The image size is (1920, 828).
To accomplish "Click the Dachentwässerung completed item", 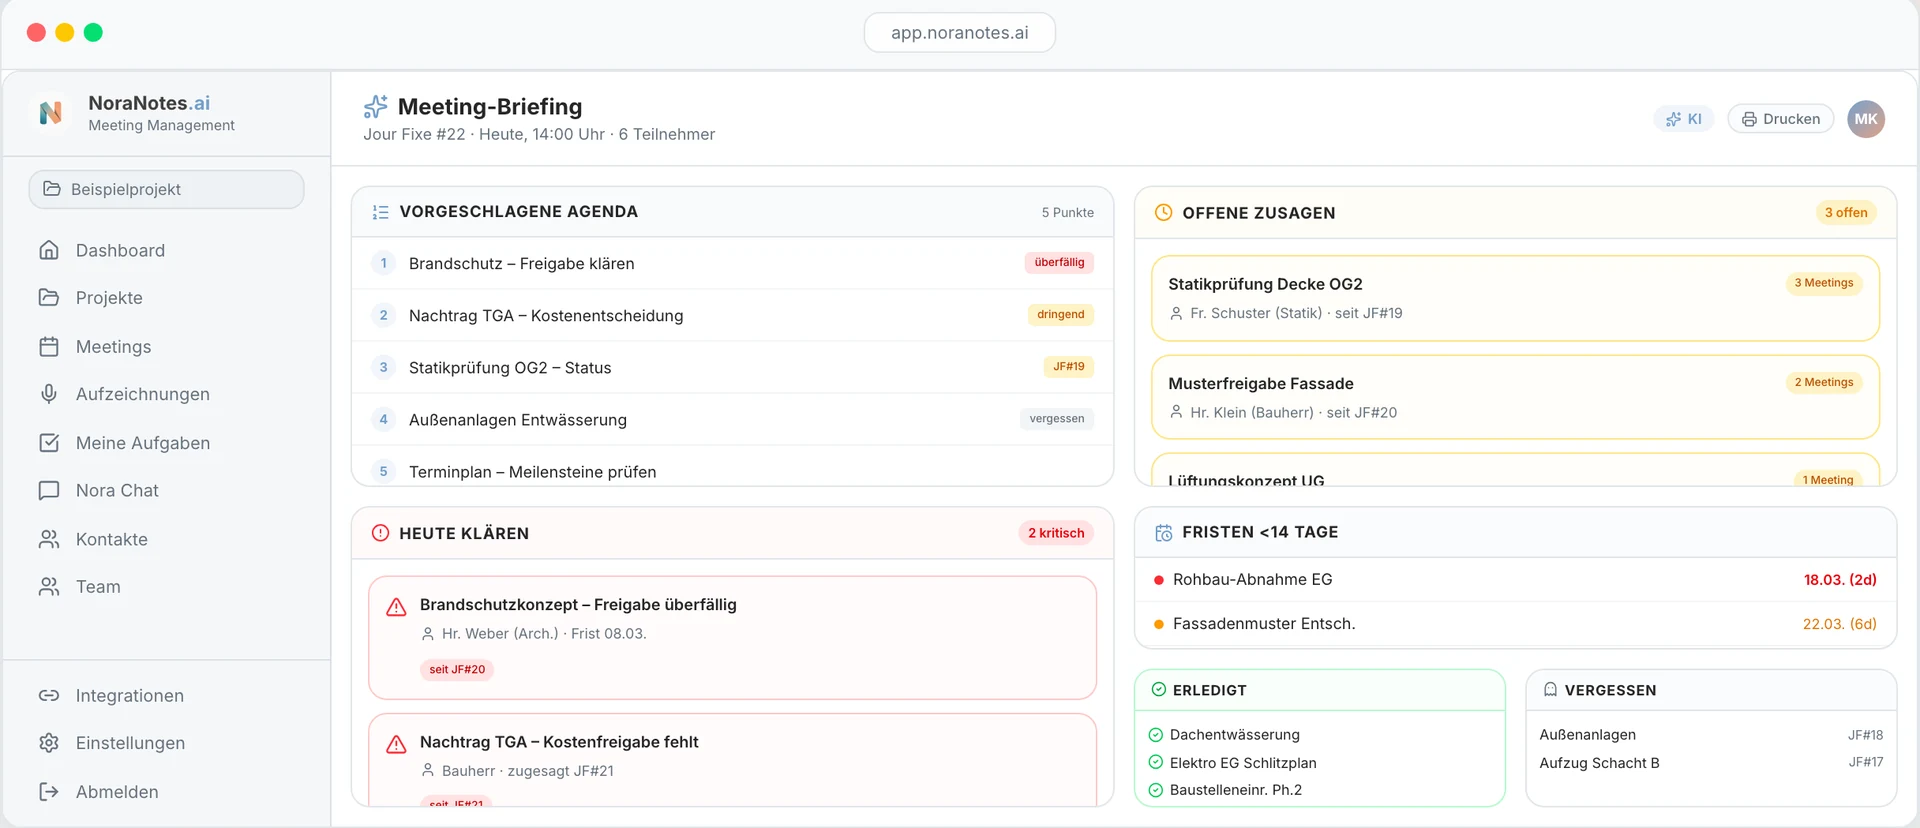I will [1224, 735].
